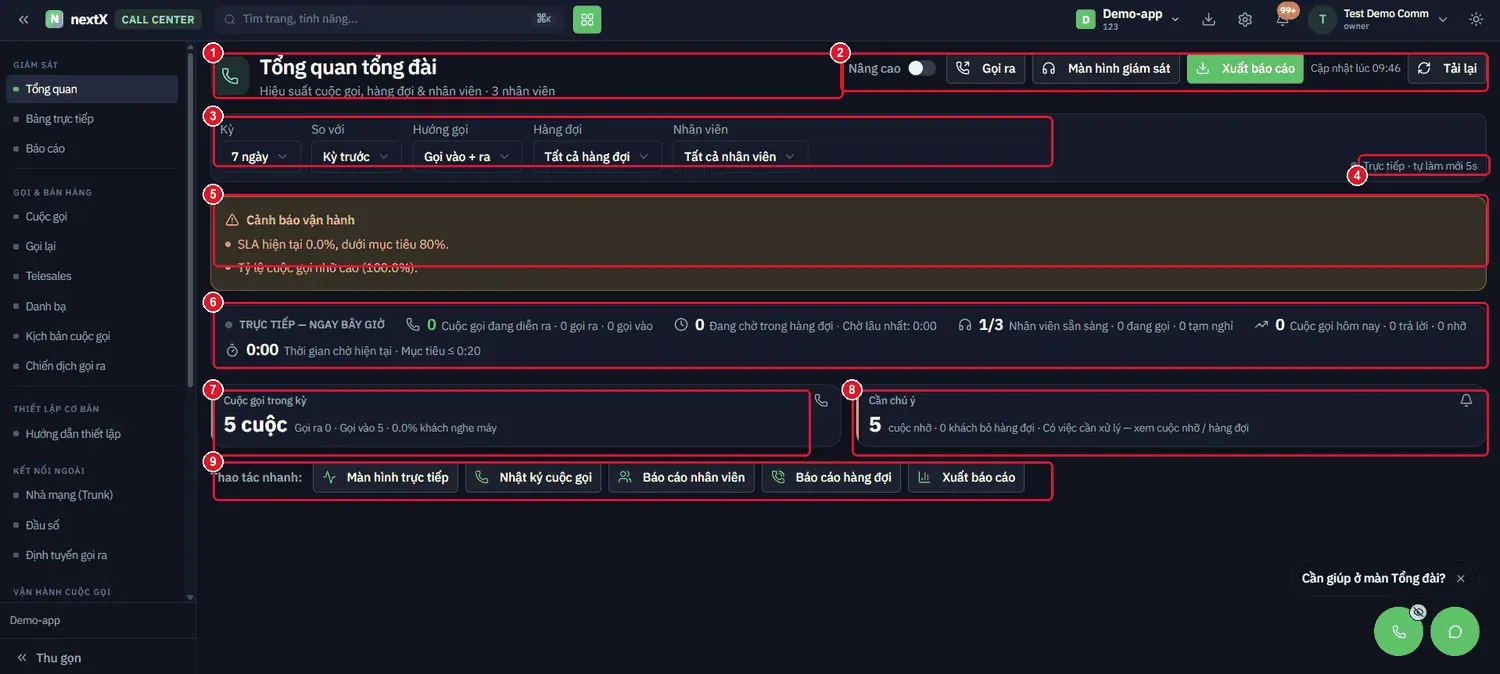Go to 'Bảng trực tiếp' in sidebar
The width and height of the screenshot is (1500, 674).
coord(92,119)
